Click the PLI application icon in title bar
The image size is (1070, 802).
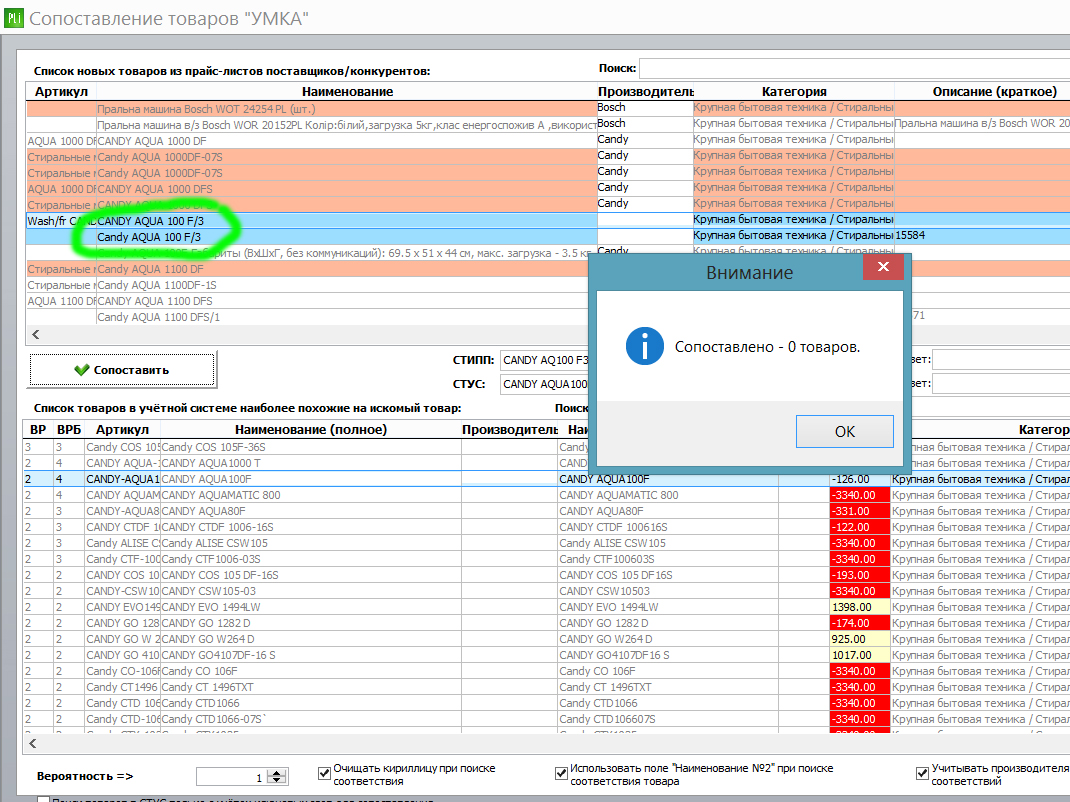(x=14, y=17)
